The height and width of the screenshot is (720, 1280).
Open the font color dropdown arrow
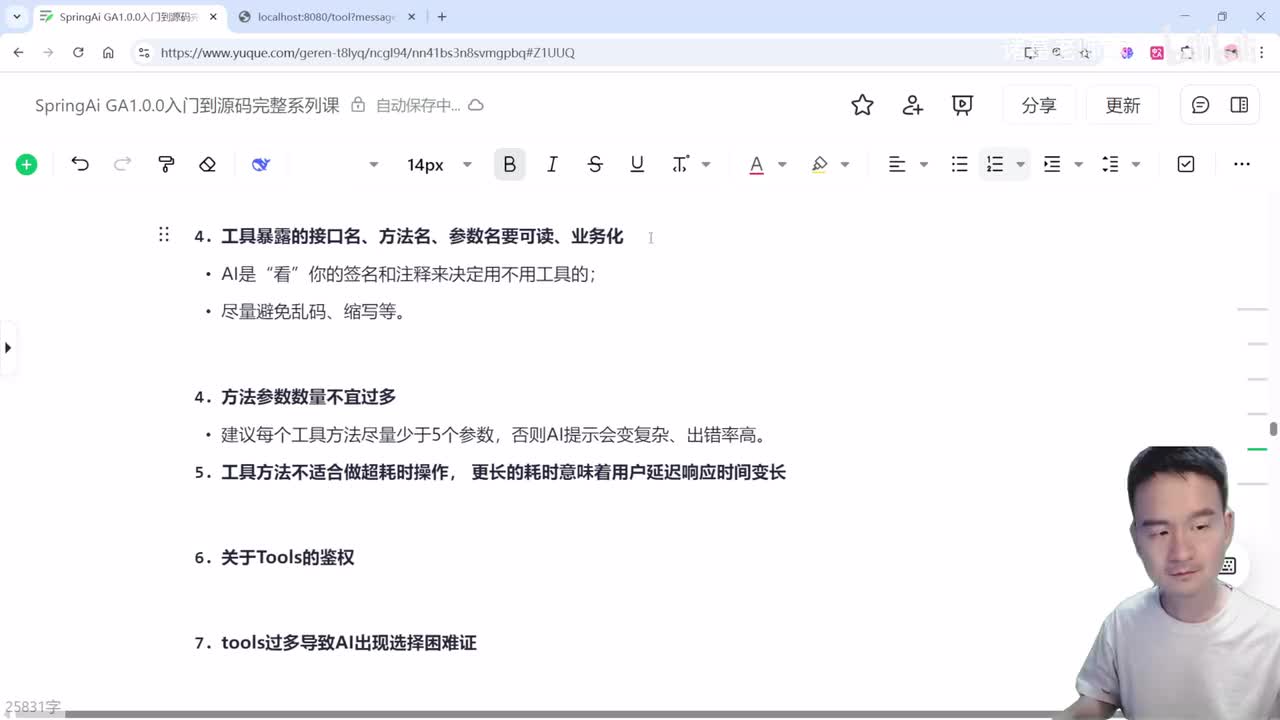[782, 165]
